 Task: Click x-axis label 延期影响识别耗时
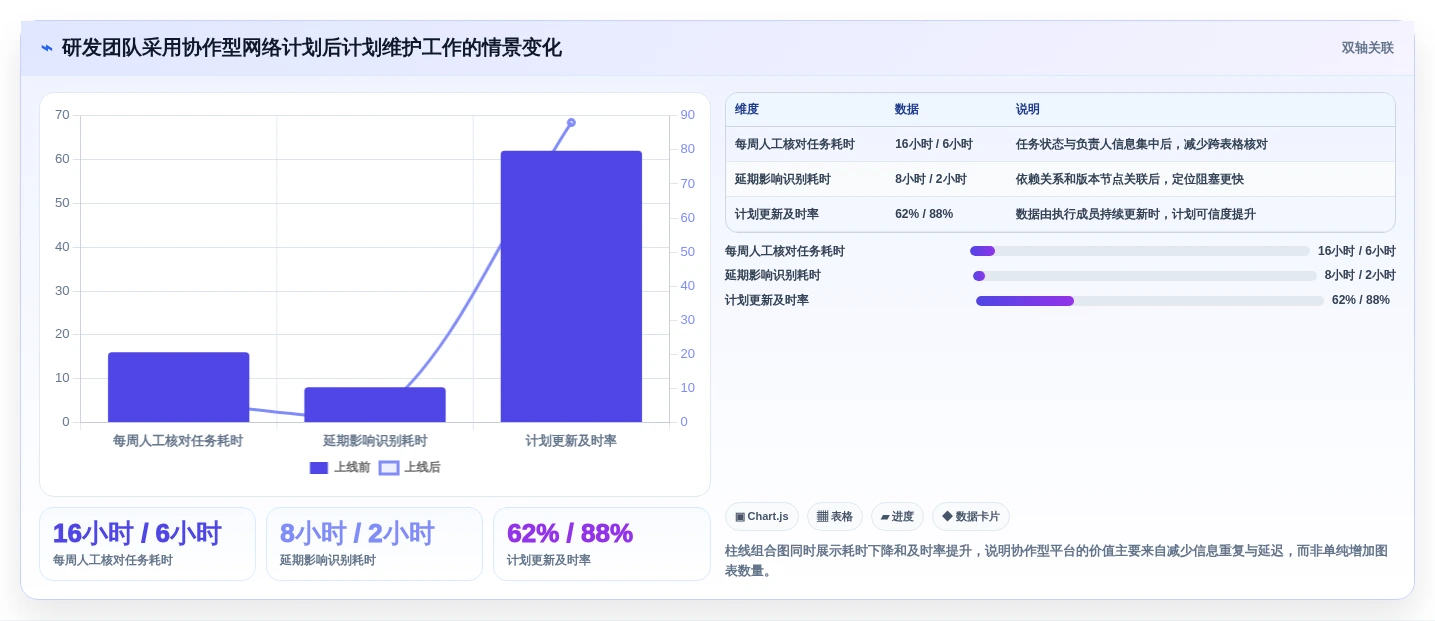[x=375, y=441]
